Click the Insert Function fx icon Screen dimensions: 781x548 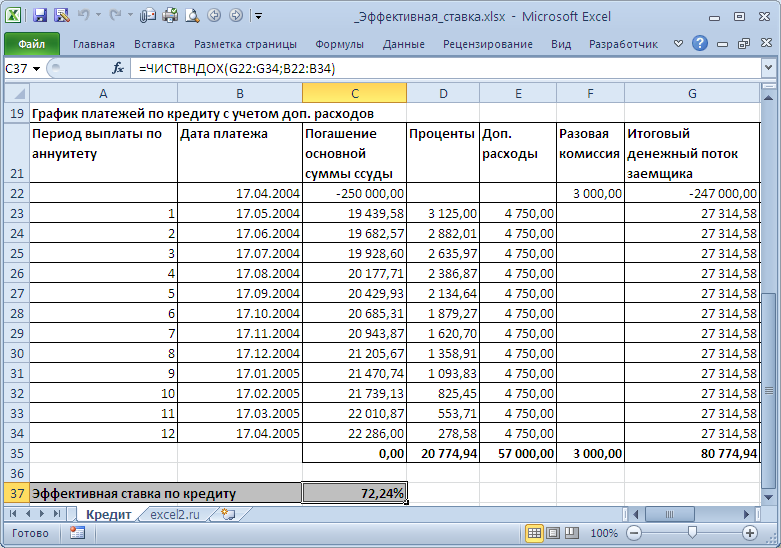click(117, 68)
